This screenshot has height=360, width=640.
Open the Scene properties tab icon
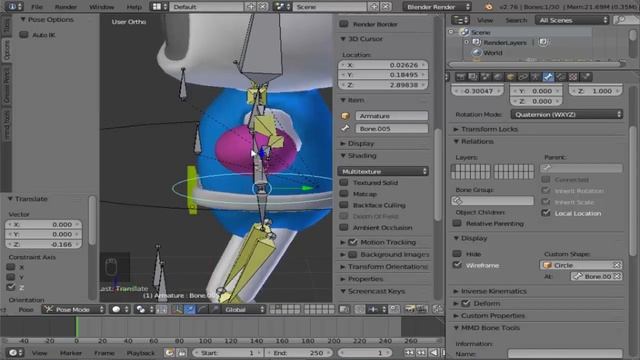tap(485, 77)
